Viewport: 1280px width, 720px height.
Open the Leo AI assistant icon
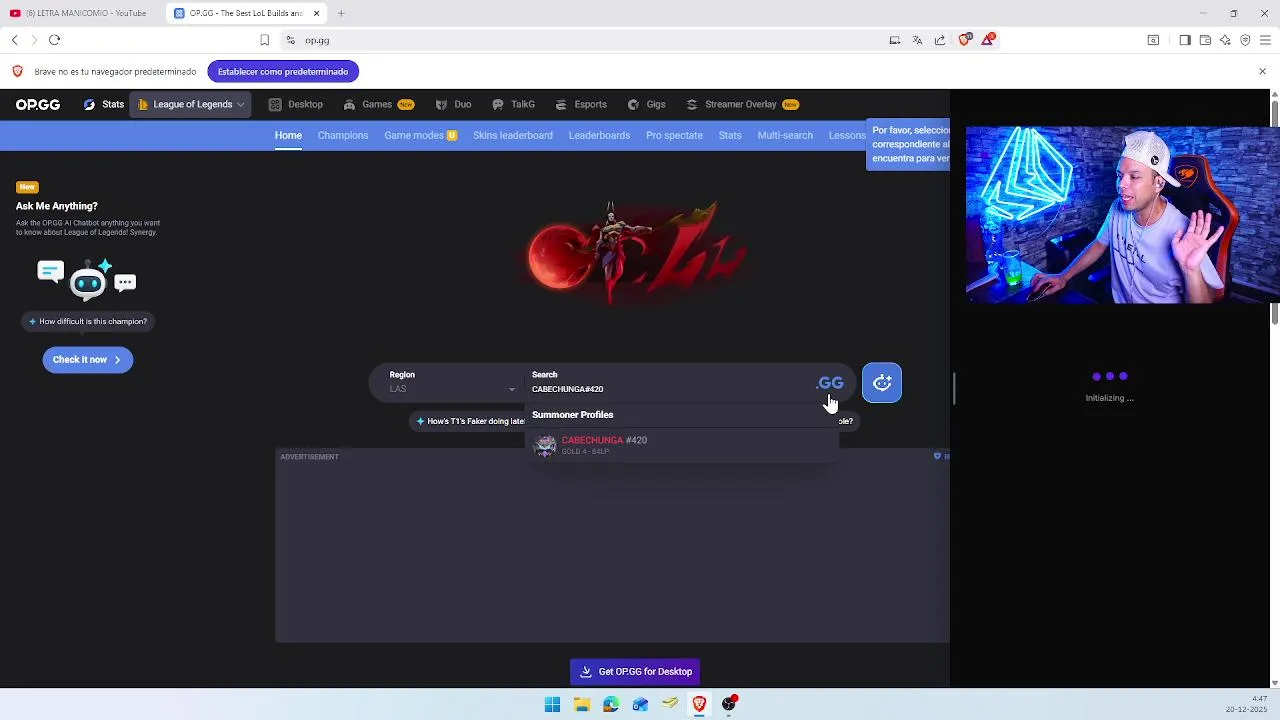point(1225,40)
